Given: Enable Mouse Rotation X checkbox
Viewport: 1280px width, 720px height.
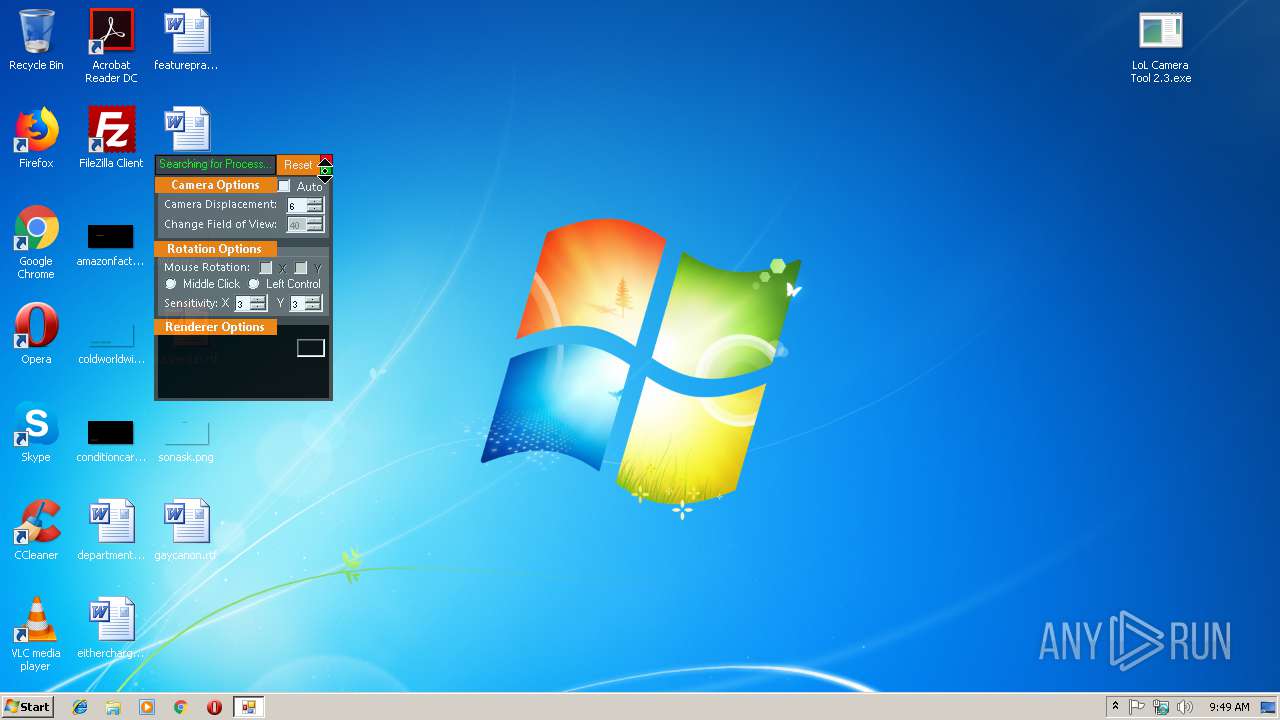Looking at the screenshot, I should tap(266, 267).
